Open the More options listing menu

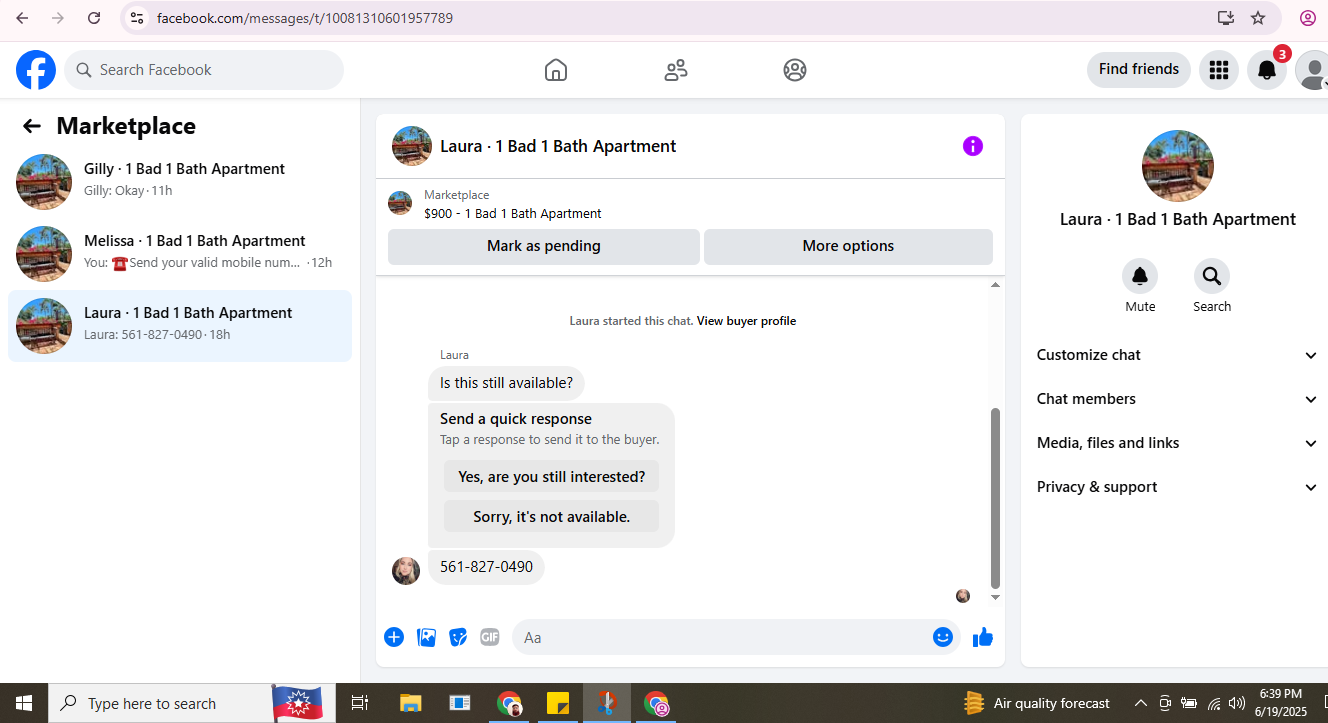point(848,246)
